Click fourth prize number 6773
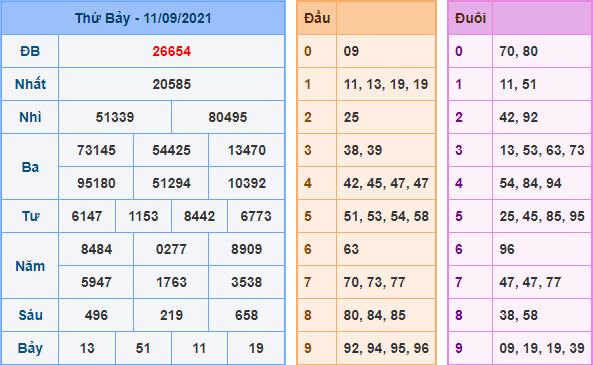Image resolution: width=593 pixels, height=365 pixels. (x=256, y=216)
